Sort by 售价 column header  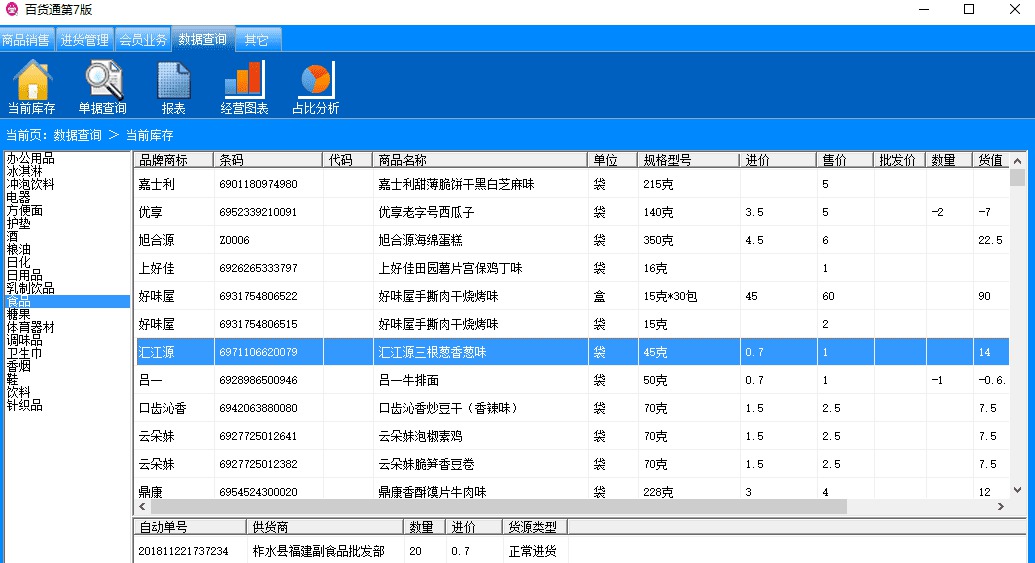(845, 160)
